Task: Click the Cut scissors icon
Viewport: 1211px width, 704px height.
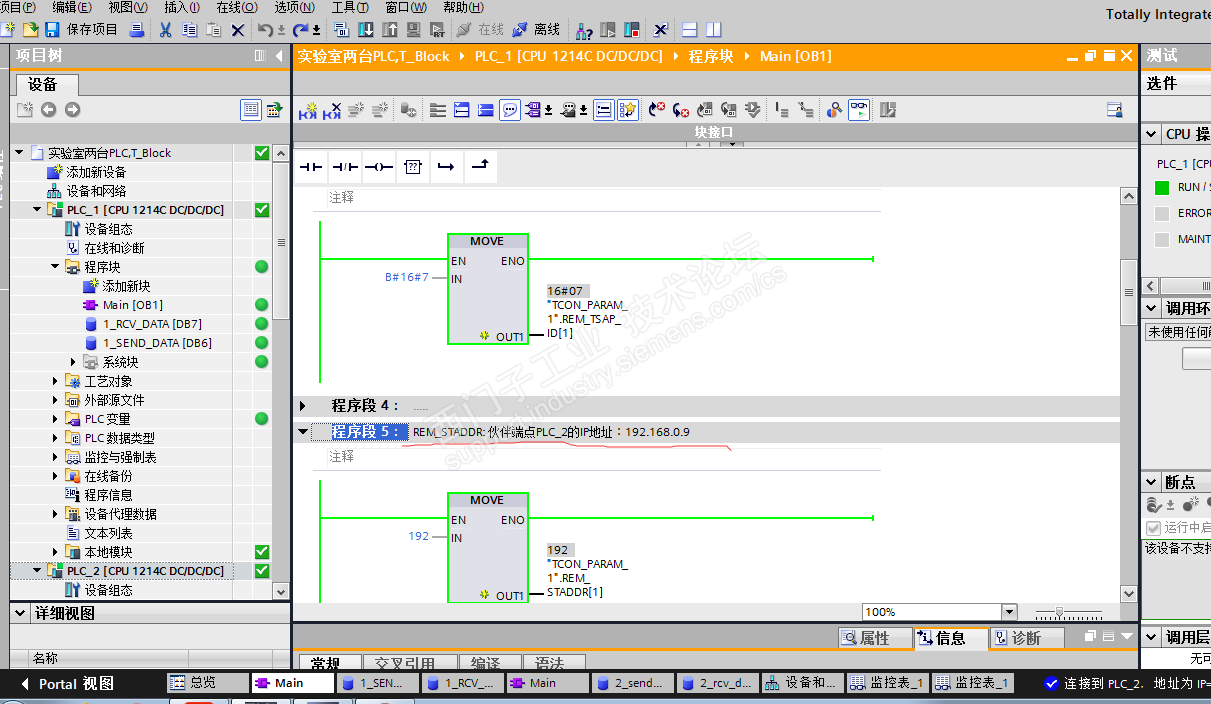Action: [x=165, y=30]
